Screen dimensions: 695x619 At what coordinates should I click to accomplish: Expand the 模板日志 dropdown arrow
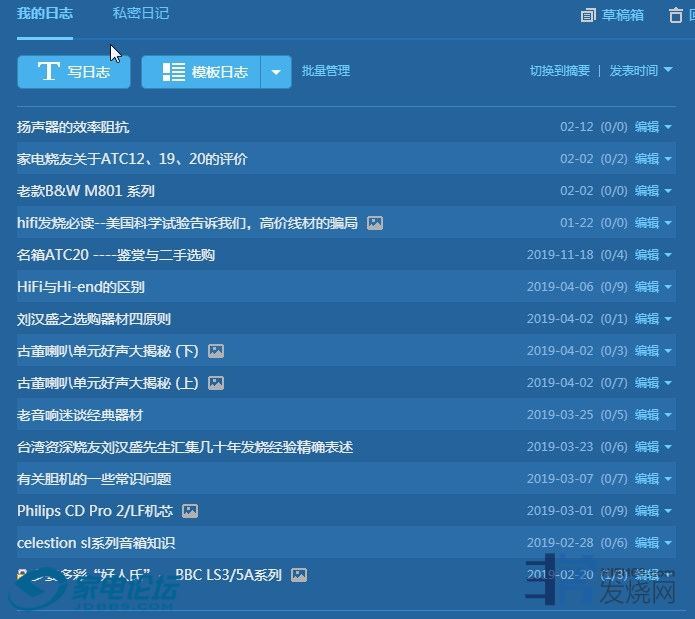tap(276, 72)
